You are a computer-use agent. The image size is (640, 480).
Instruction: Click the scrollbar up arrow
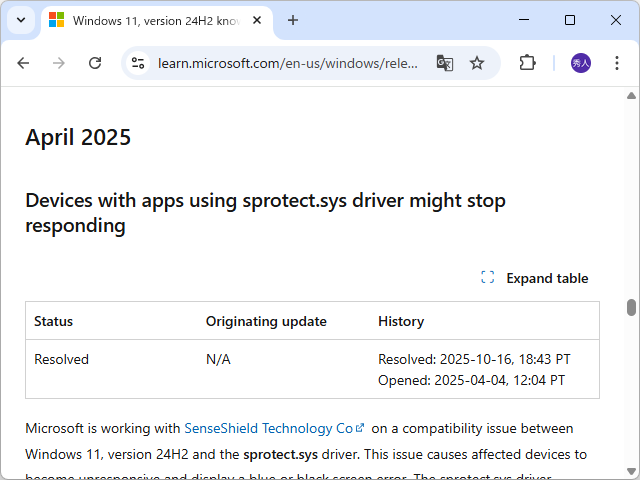point(631,96)
